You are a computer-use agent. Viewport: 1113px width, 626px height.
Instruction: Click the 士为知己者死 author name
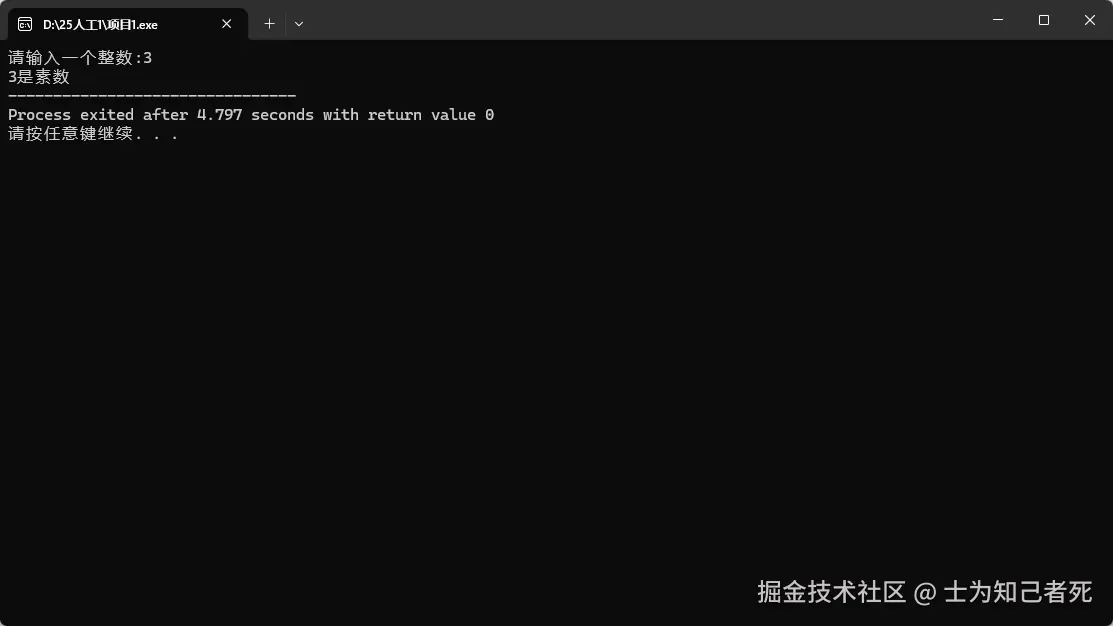point(1018,592)
